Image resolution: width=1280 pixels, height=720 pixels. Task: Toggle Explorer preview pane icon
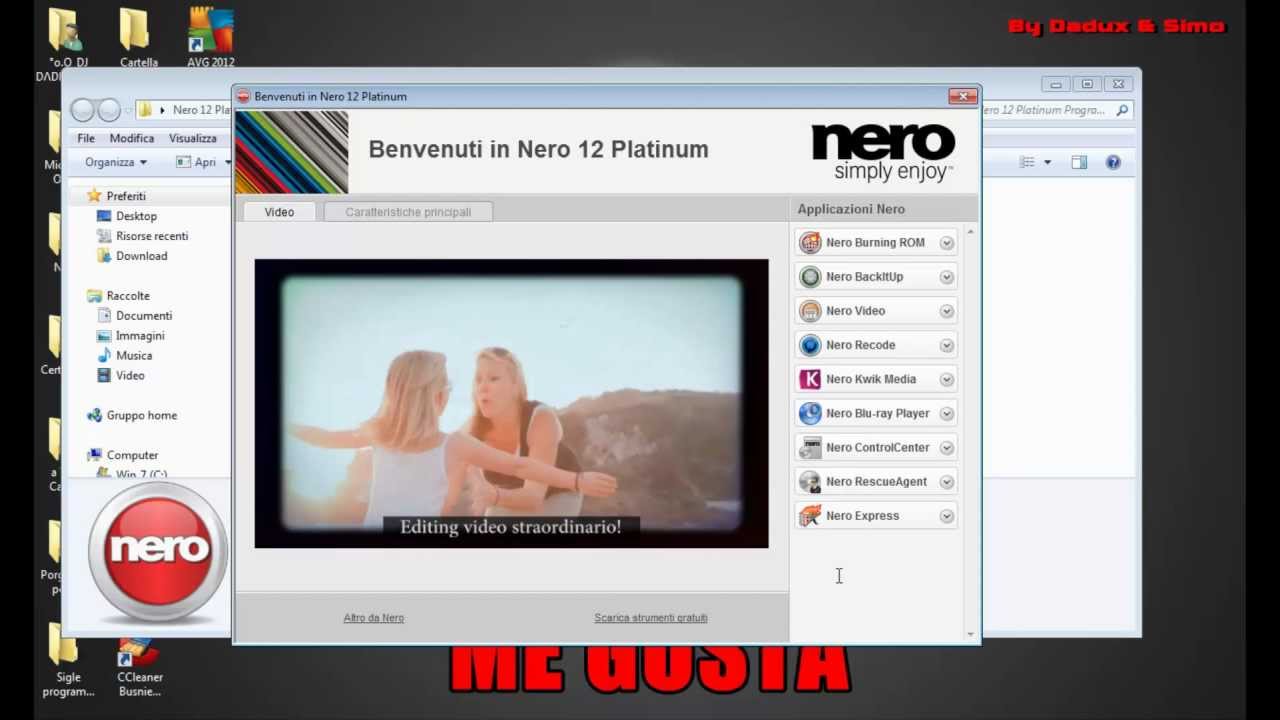(x=1079, y=162)
